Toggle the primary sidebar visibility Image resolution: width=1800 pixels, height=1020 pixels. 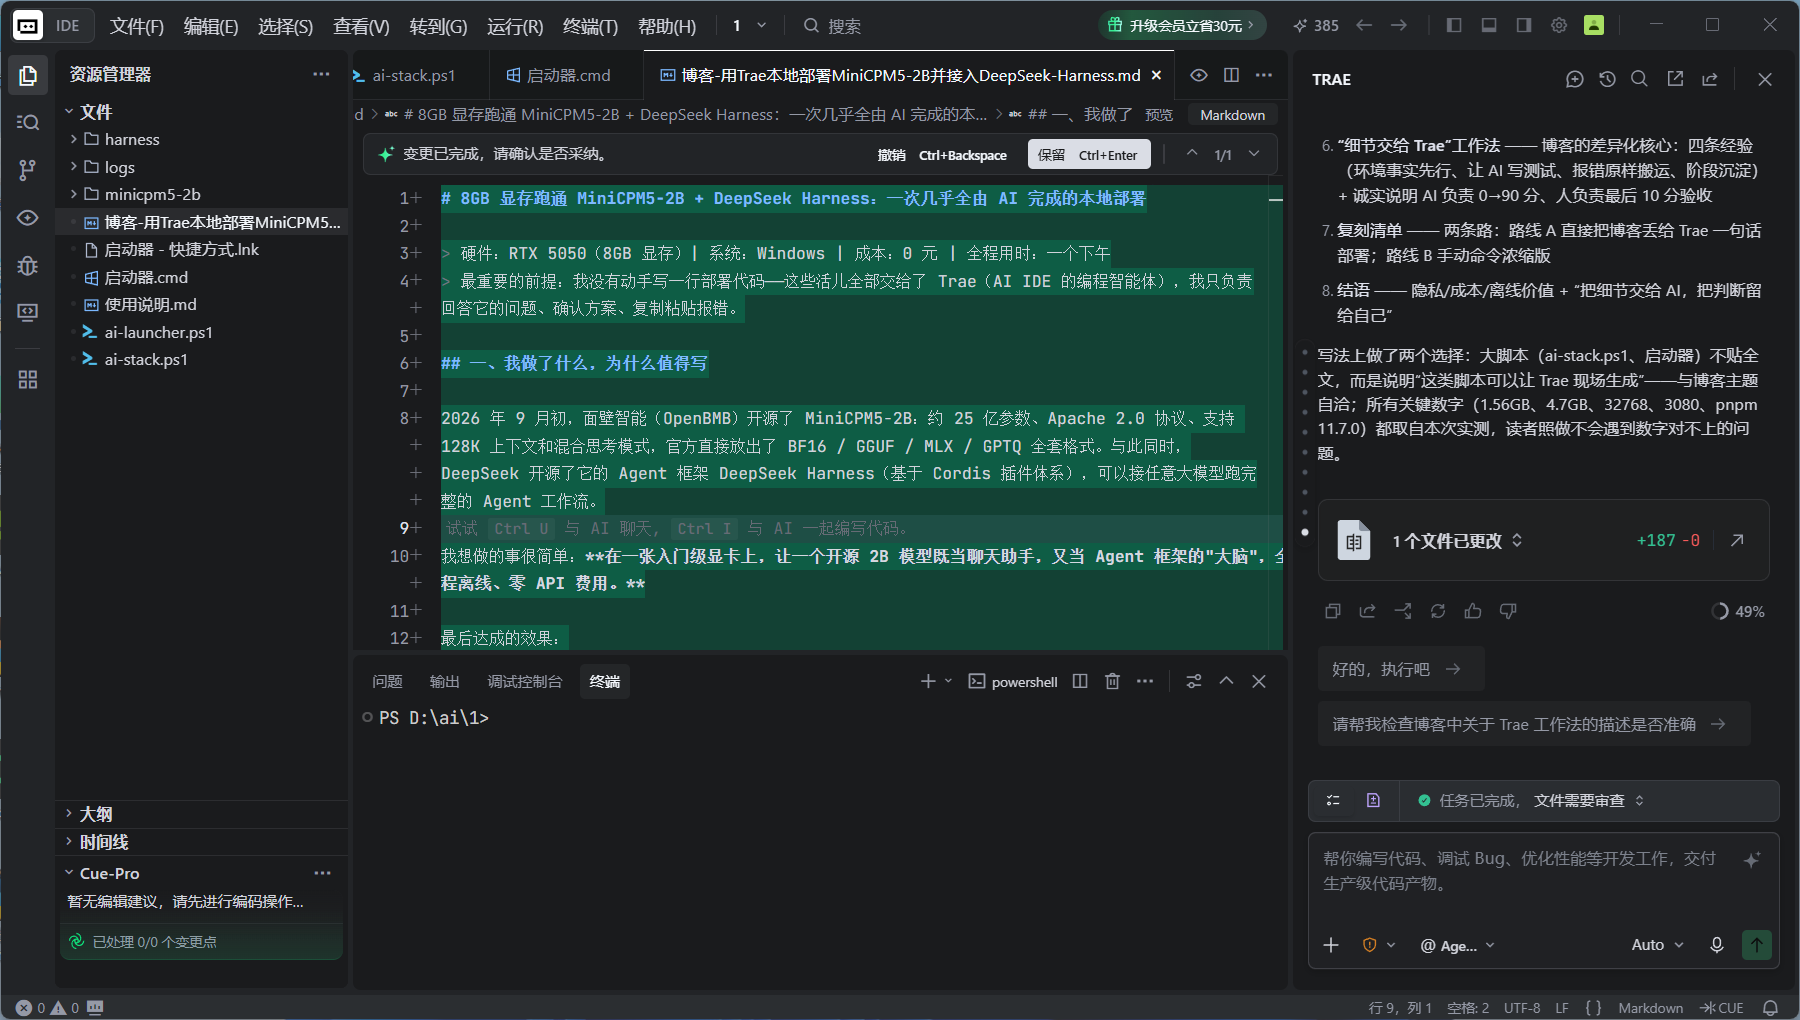tap(1454, 25)
